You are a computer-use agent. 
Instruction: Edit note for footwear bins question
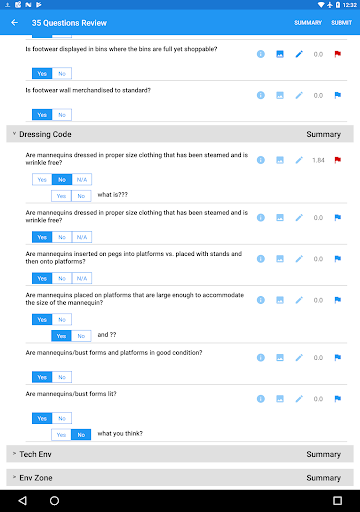[299, 54]
